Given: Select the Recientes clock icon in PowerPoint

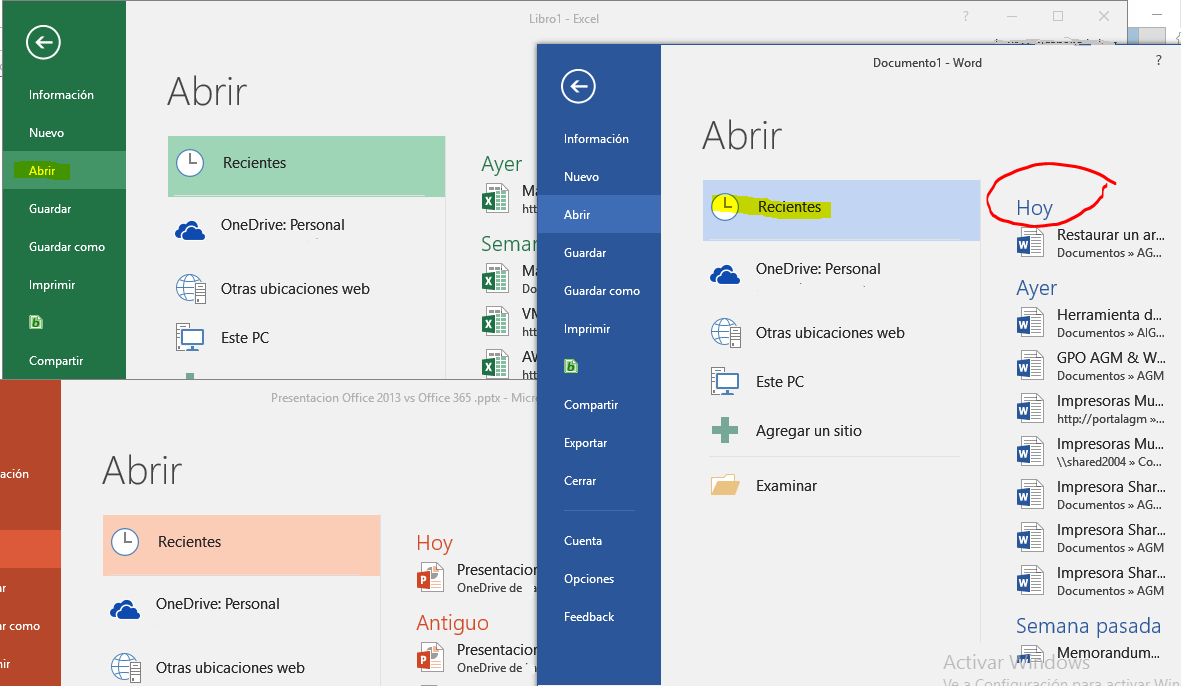Looking at the screenshot, I should coord(125,542).
